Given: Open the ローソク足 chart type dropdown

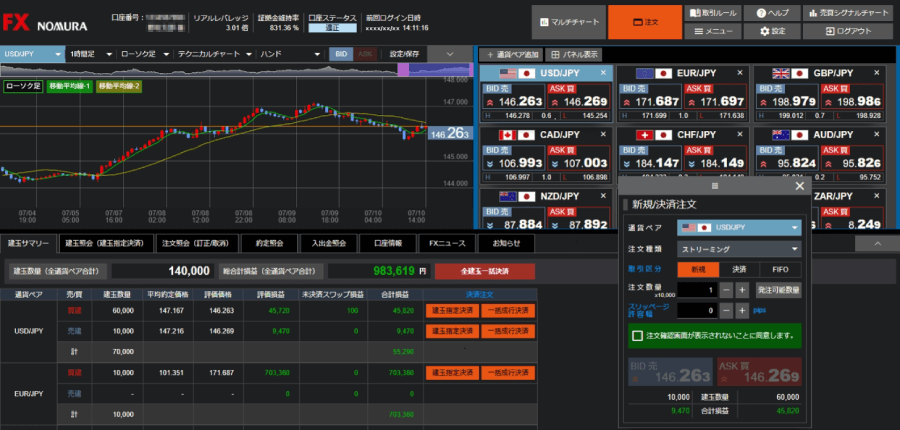Looking at the screenshot, I should (x=145, y=55).
